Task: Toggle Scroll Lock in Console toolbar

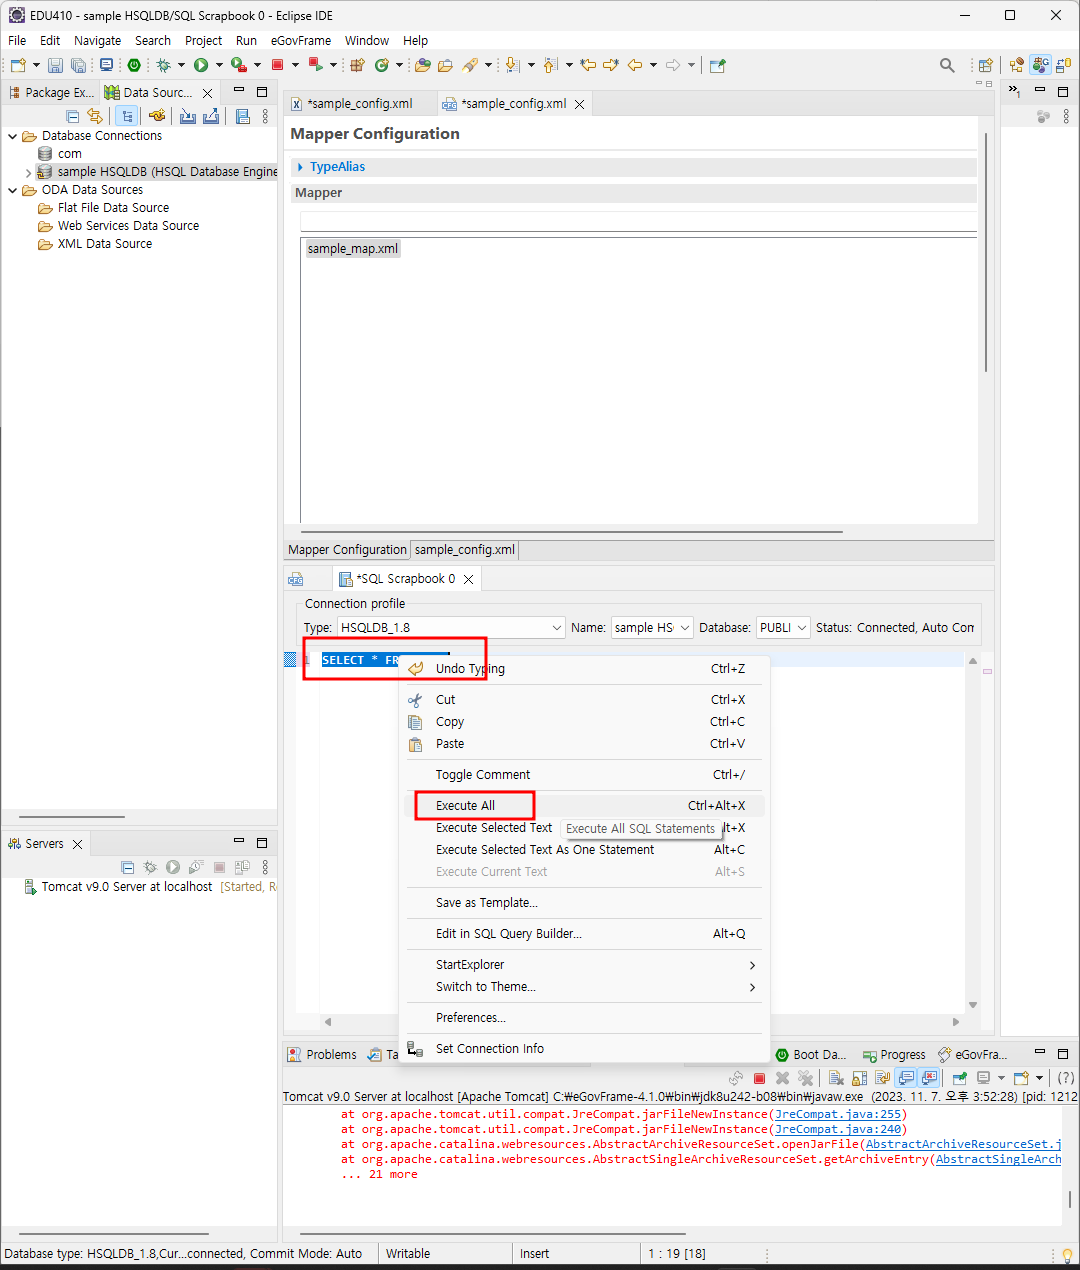Action: (x=859, y=1078)
